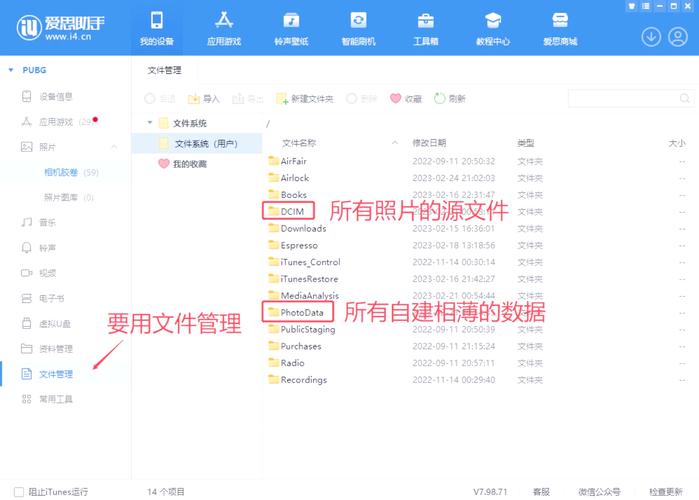The height and width of the screenshot is (500, 699).
Task: Open 智能刷机 flashing icon
Action: click(358, 20)
